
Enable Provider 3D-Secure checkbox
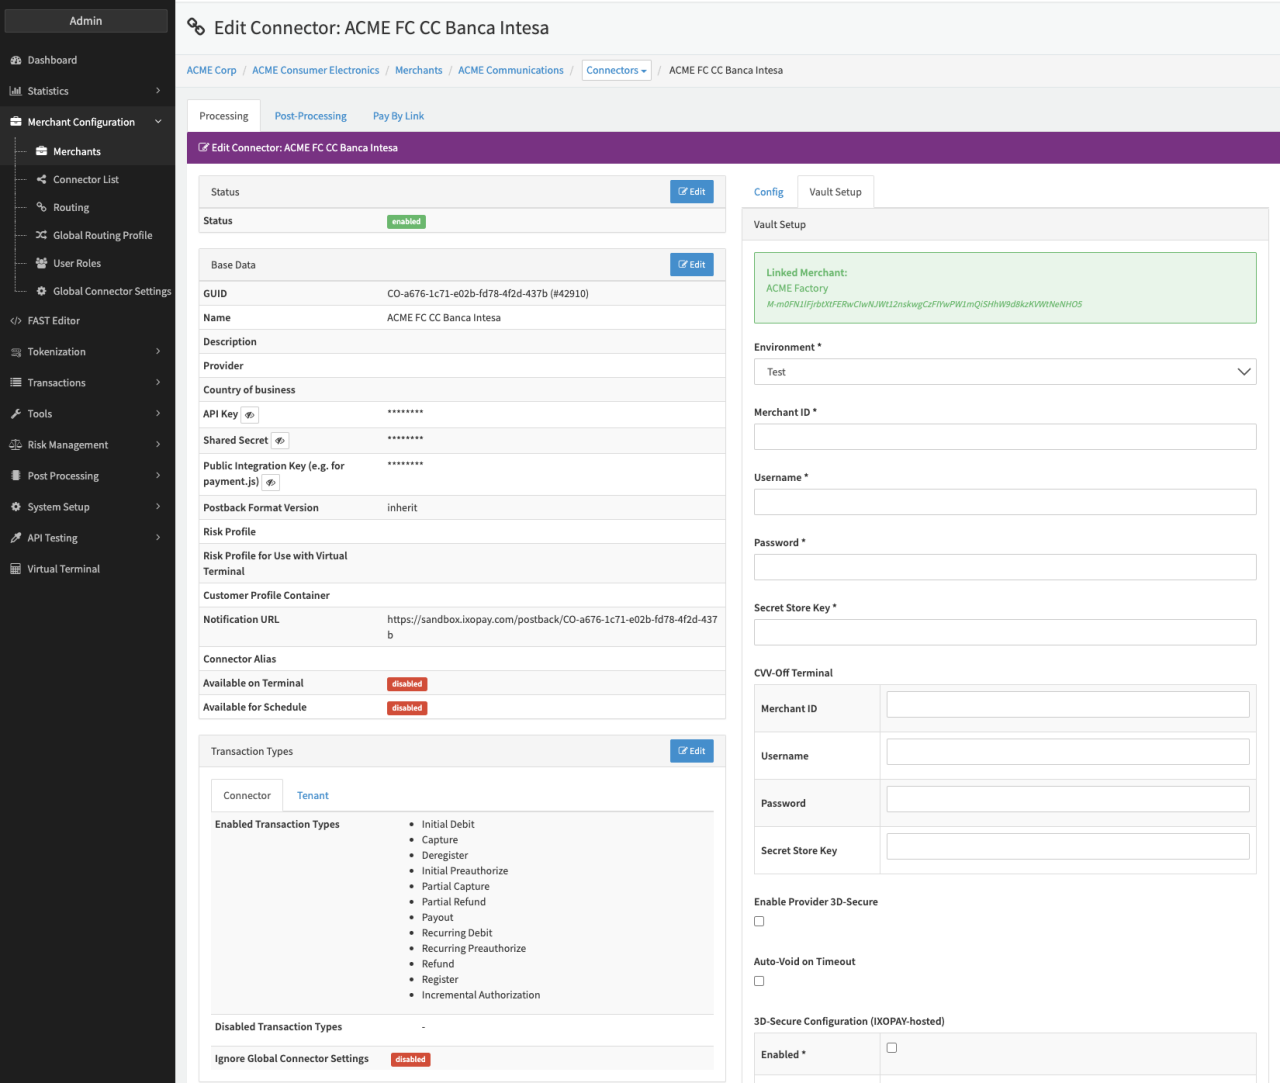click(759, 921)
